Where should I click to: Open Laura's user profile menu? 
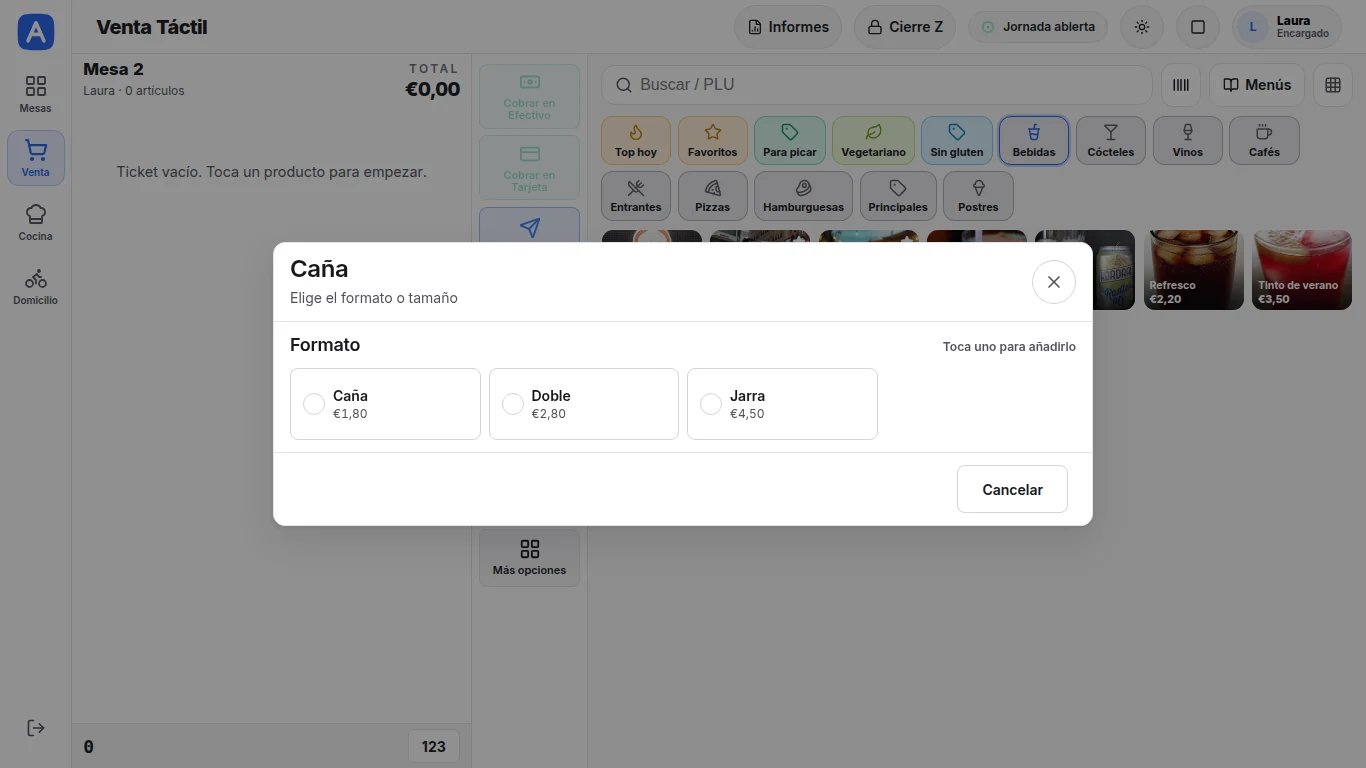pos(1287,27)
